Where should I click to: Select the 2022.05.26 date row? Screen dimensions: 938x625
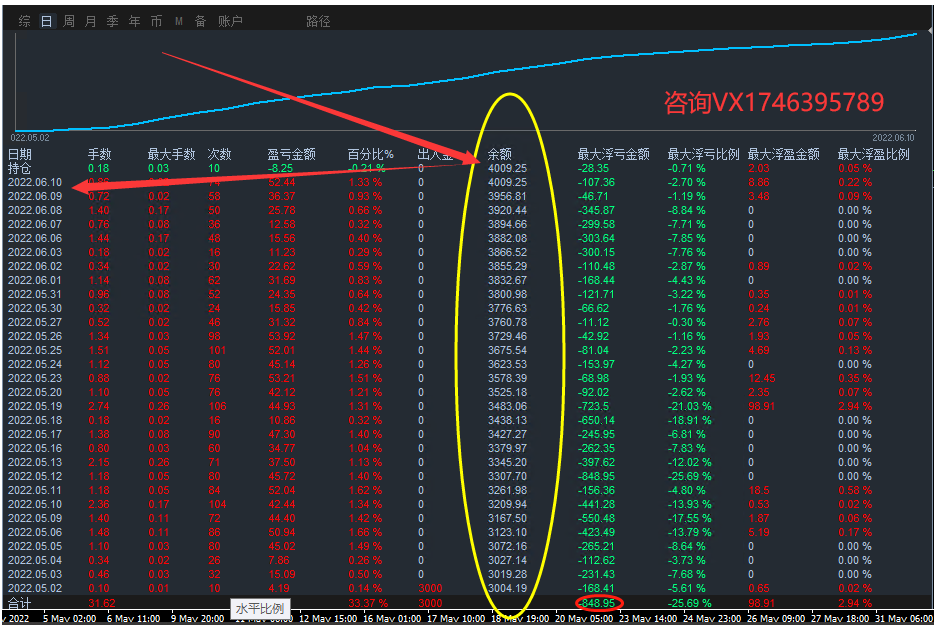[35, 336]
